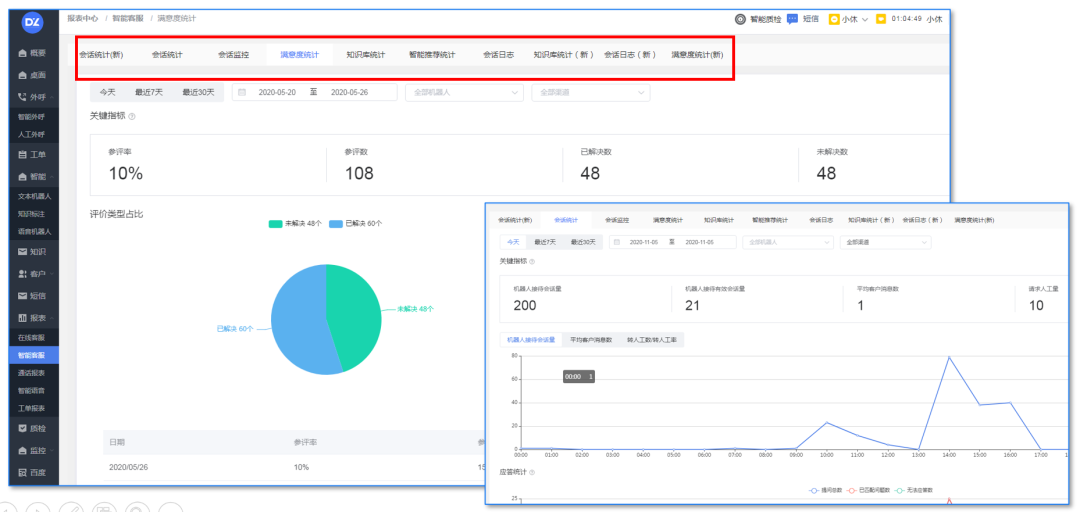Click the 智能质检 icon in top bar

pos(740,19)
